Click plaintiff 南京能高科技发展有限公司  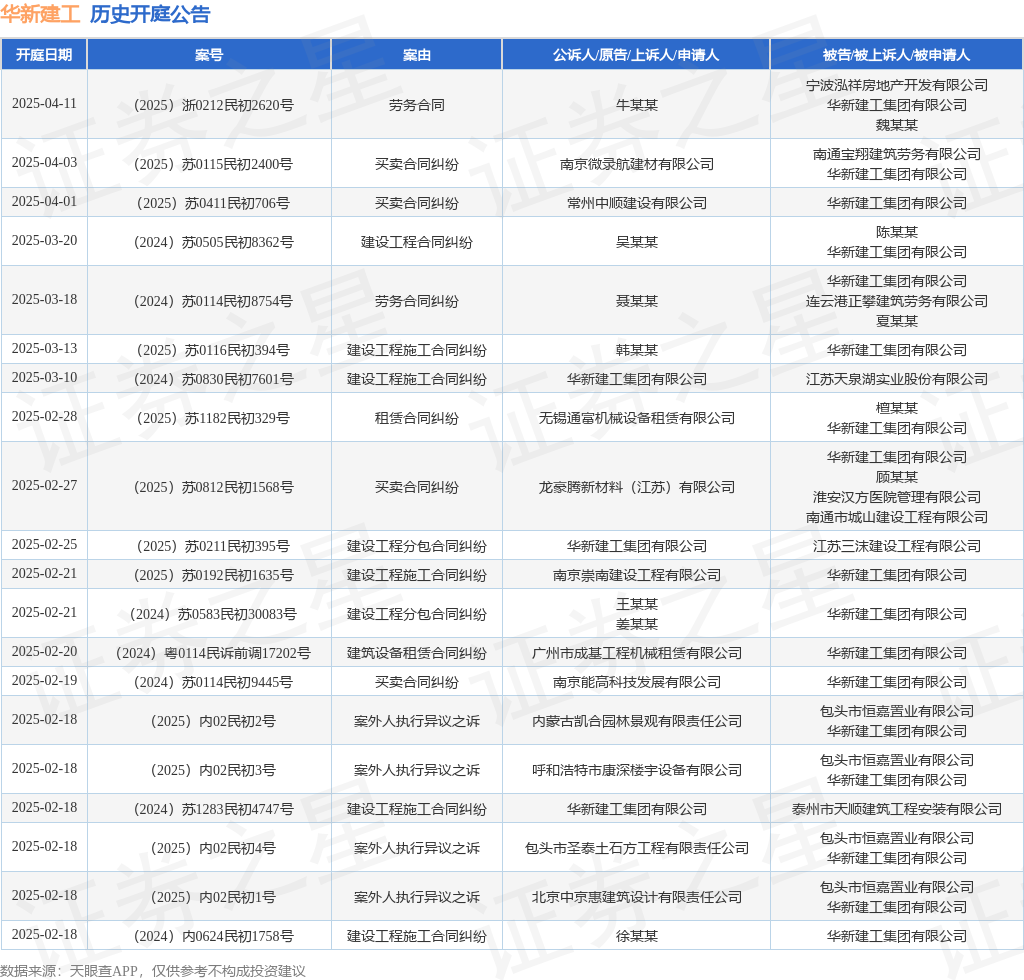coord(637,682)
